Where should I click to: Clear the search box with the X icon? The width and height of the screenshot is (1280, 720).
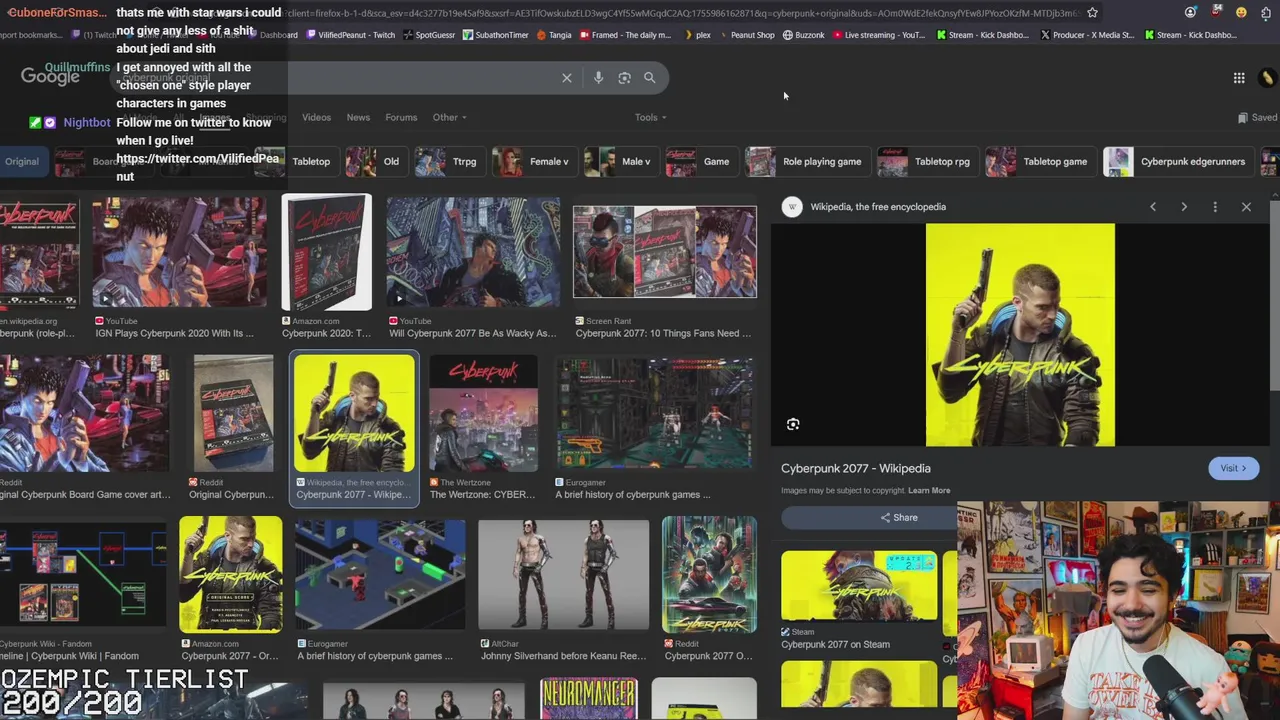567,78
